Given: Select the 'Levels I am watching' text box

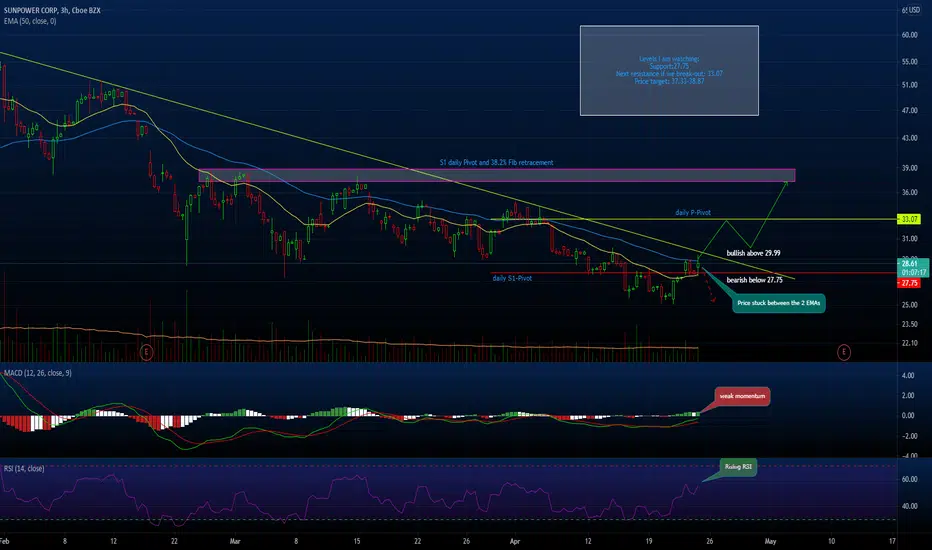Looking at the screenshot, I should click(669, 70).
